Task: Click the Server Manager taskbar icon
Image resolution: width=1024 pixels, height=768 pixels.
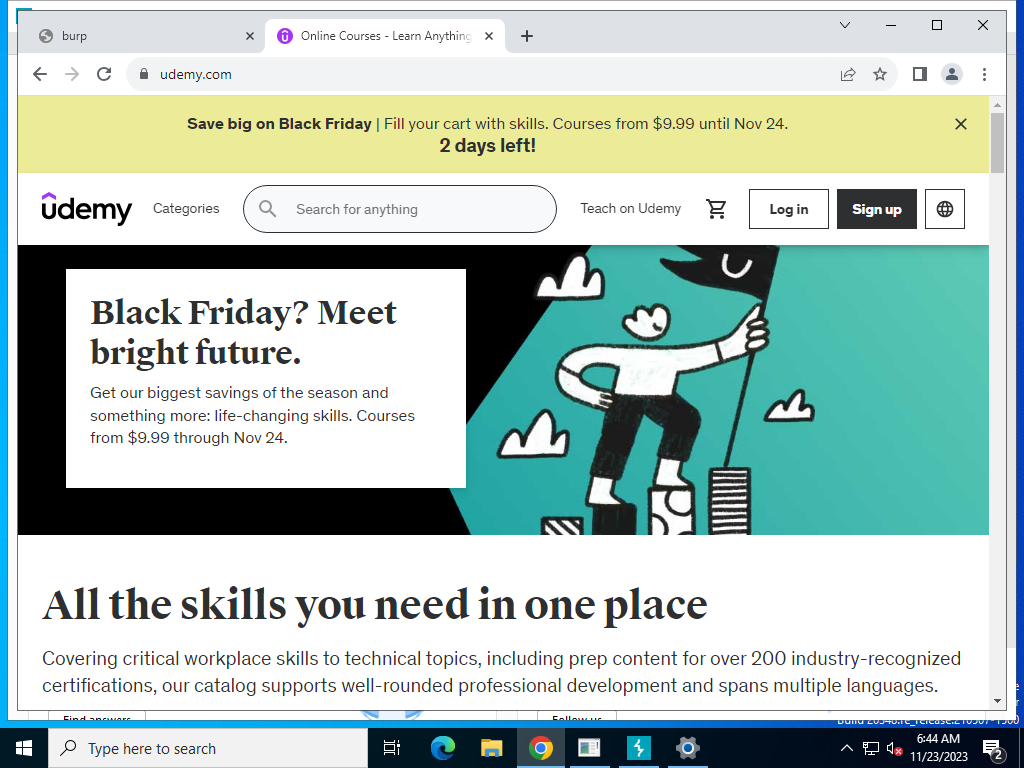Action: pos(589,748)
